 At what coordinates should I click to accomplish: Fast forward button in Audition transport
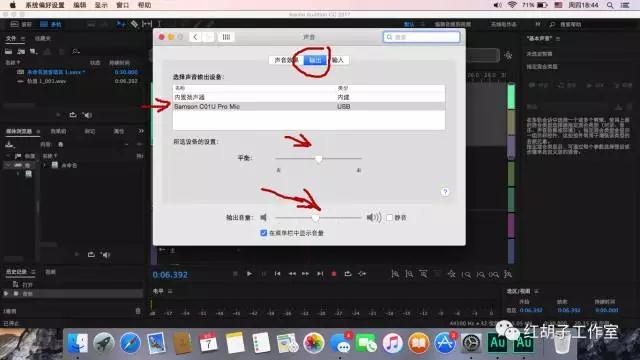(x=305, y=274)
